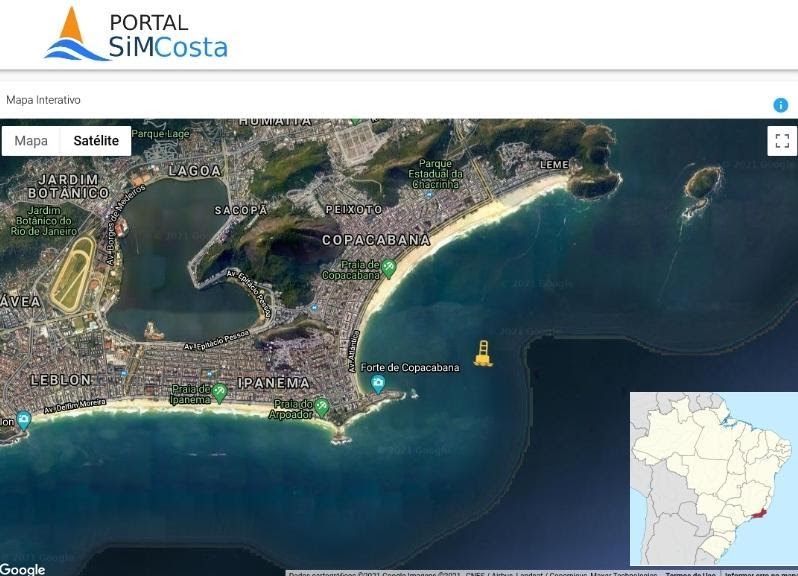Click the Parque Estadual da Chacrinha label
Screen dimensions: 798x576
tap(436, 174)
